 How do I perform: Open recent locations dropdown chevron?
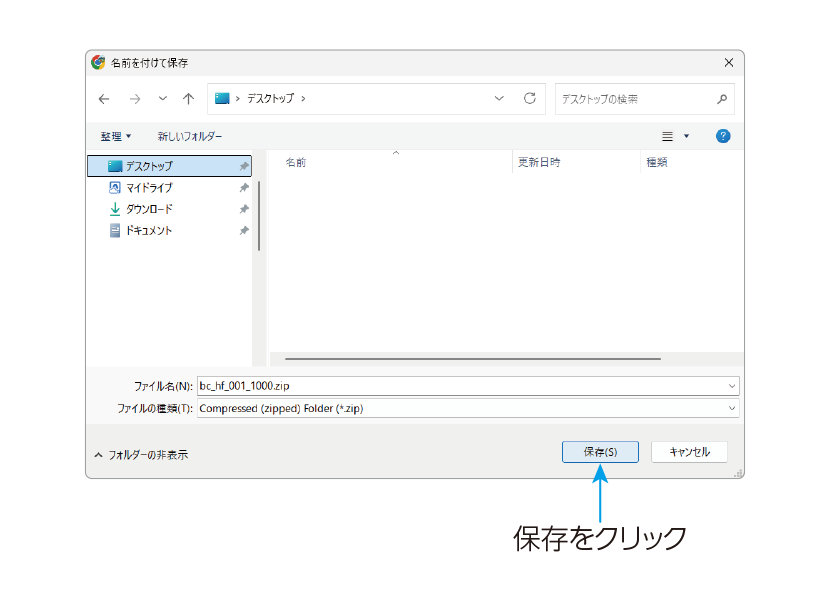[x=163, y=98]
